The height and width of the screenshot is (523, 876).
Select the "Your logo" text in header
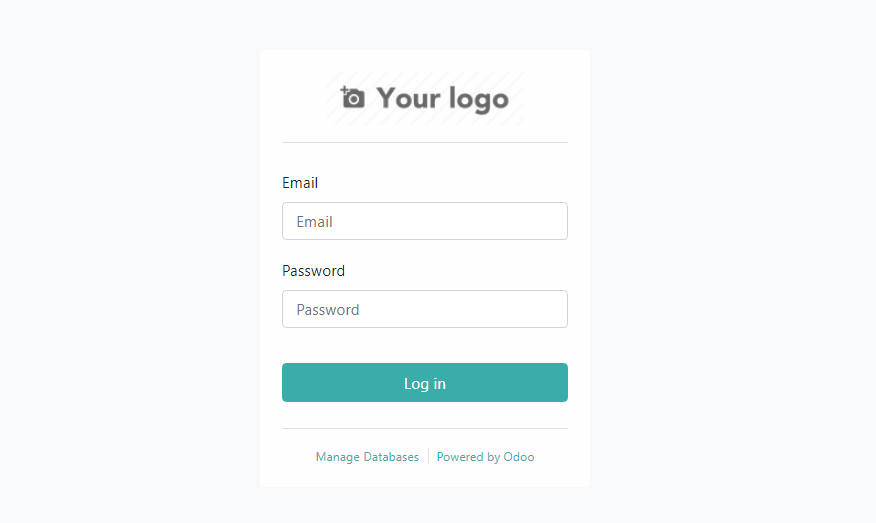442,99
